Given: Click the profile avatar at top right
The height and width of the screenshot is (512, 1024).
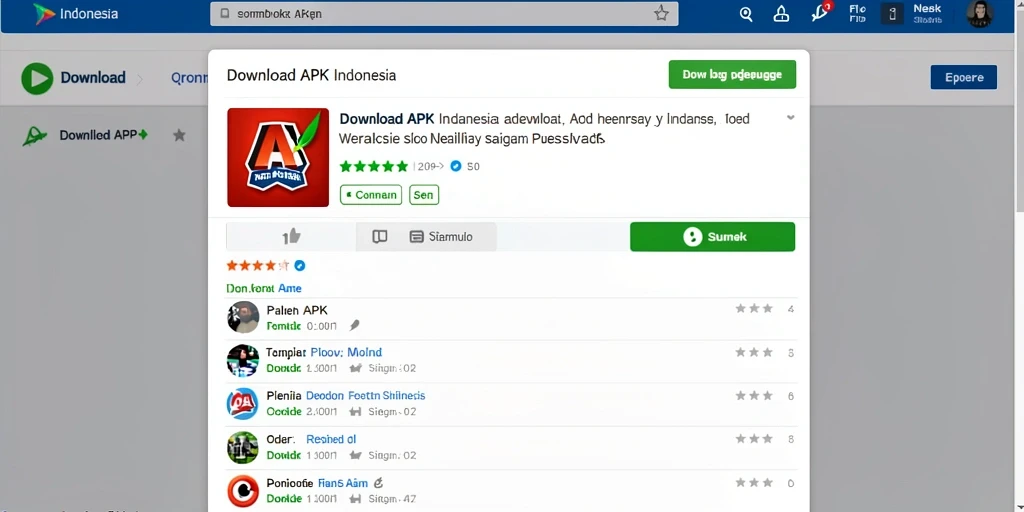Looking at the screenshot, I should tap(980, 14).
